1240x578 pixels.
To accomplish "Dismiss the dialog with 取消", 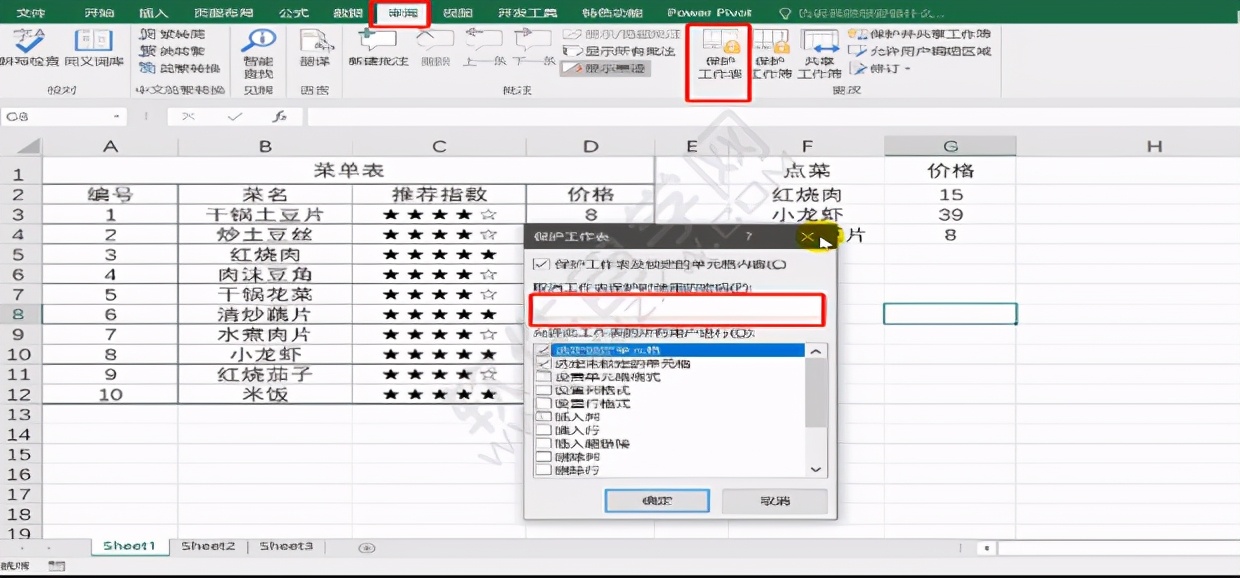I will (774, 502).
